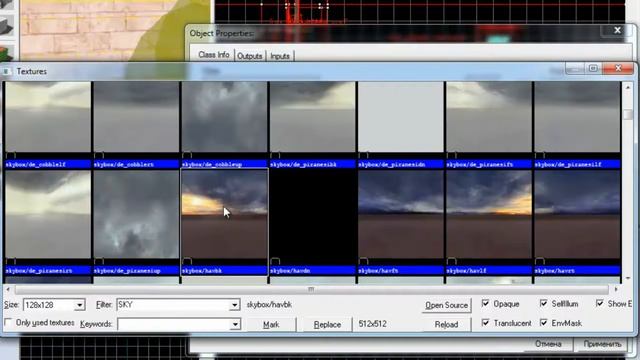Screen dimensions: 640x360
Task: Toggle the EnvMask checkbox
Action: (544, 322)
